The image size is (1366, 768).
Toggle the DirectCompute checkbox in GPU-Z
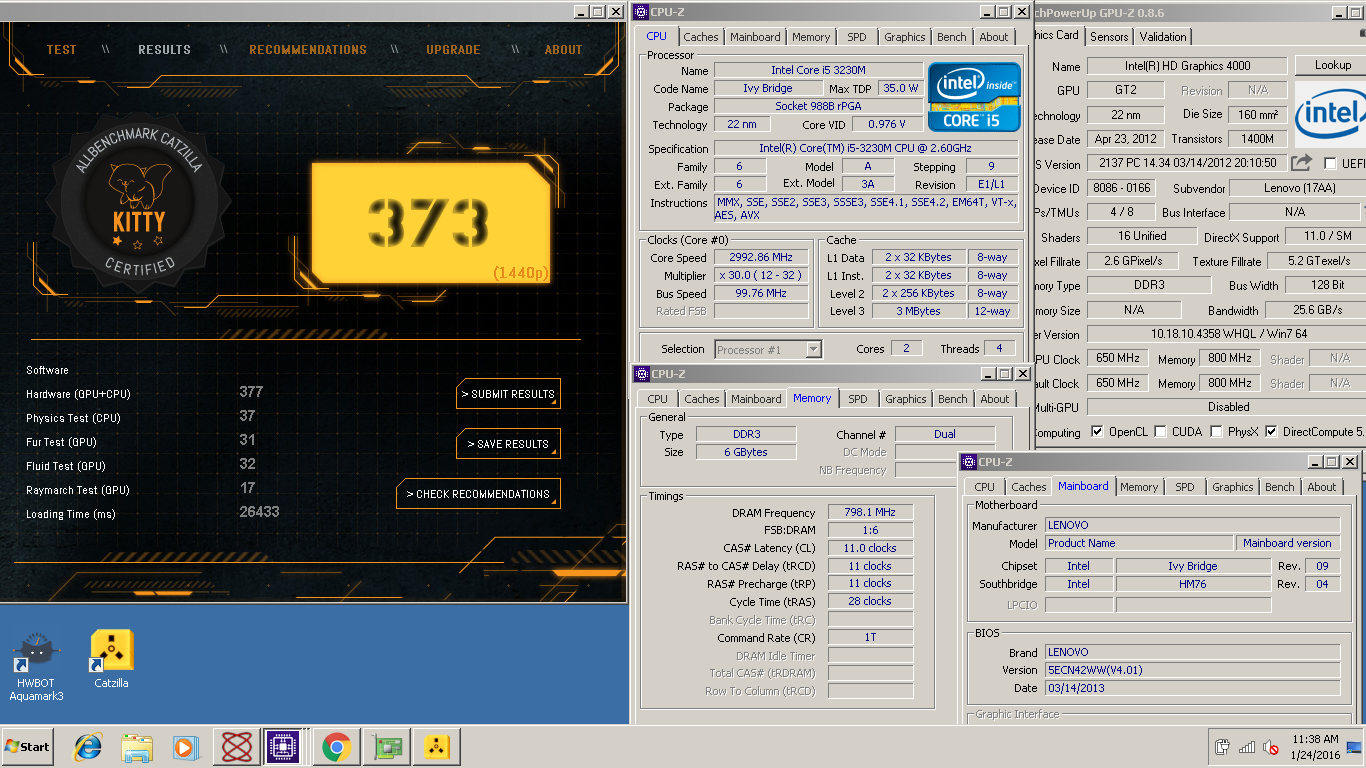1271,432
